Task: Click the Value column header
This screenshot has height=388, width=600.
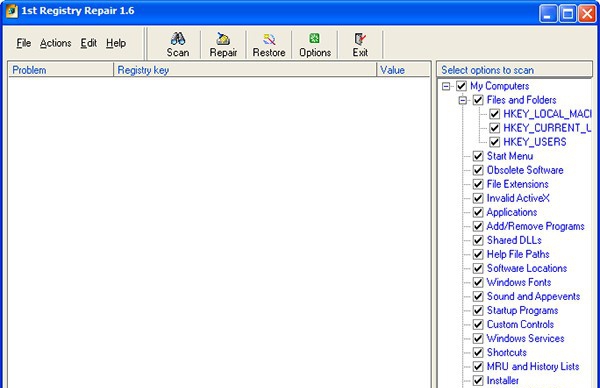Action: tap(403, 70)
